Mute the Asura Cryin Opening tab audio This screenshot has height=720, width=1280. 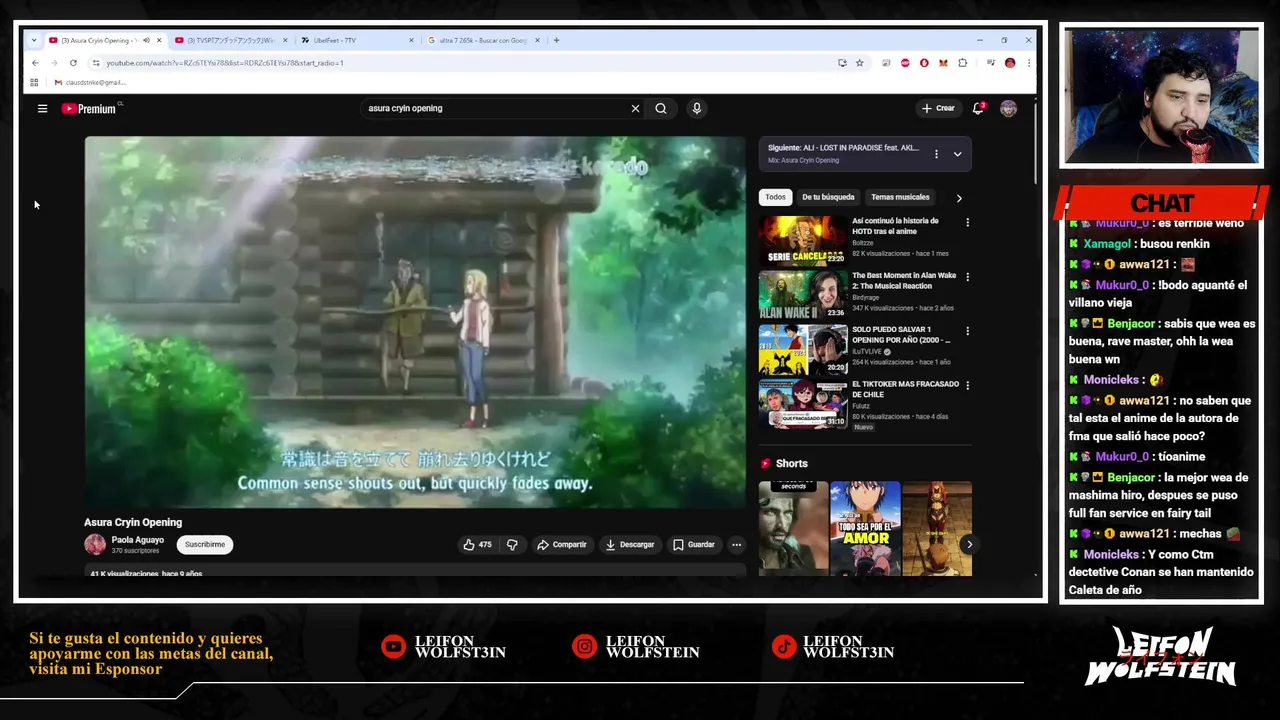pos(146,40)
